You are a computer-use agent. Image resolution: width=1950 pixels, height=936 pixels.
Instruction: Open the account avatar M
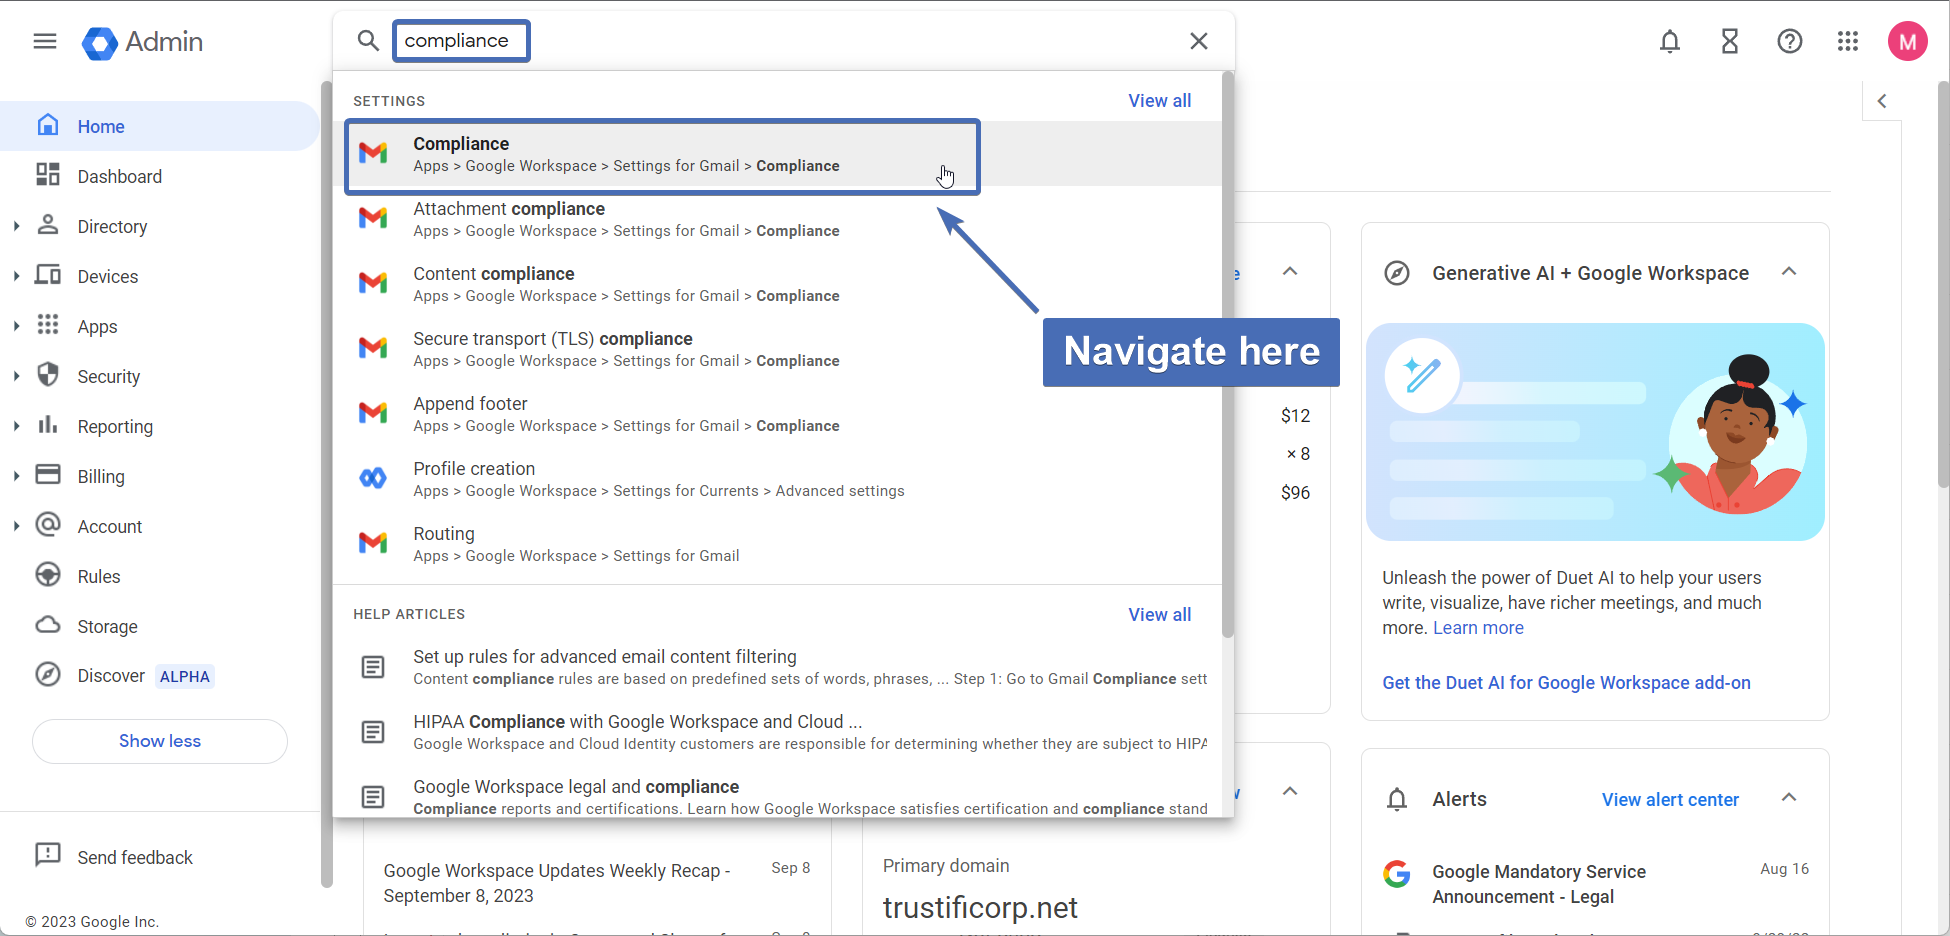tap(1907, 41)
